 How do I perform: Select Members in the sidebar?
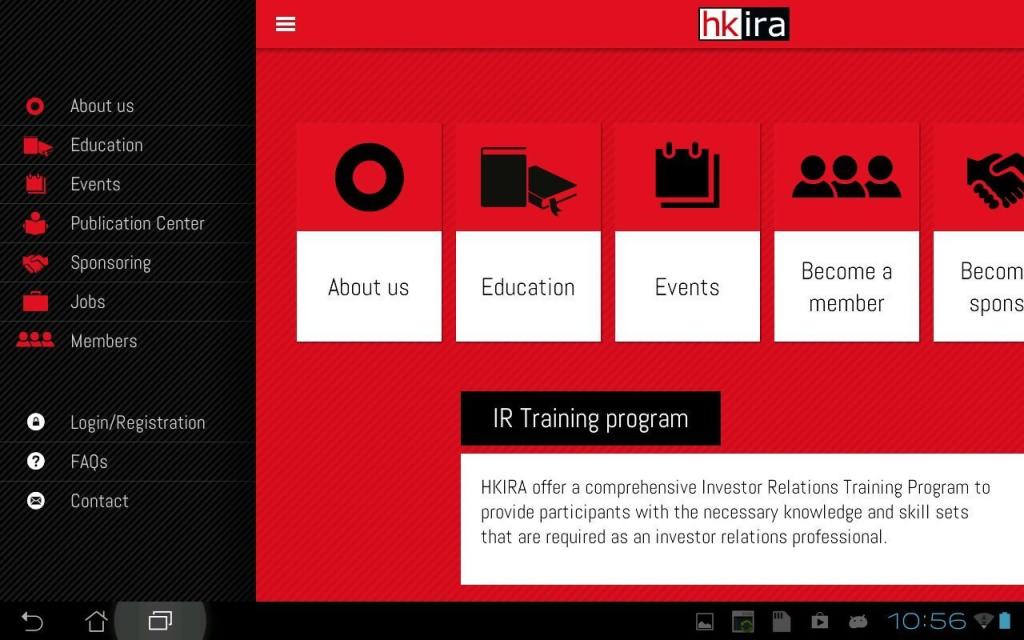(x=103, y=341)
